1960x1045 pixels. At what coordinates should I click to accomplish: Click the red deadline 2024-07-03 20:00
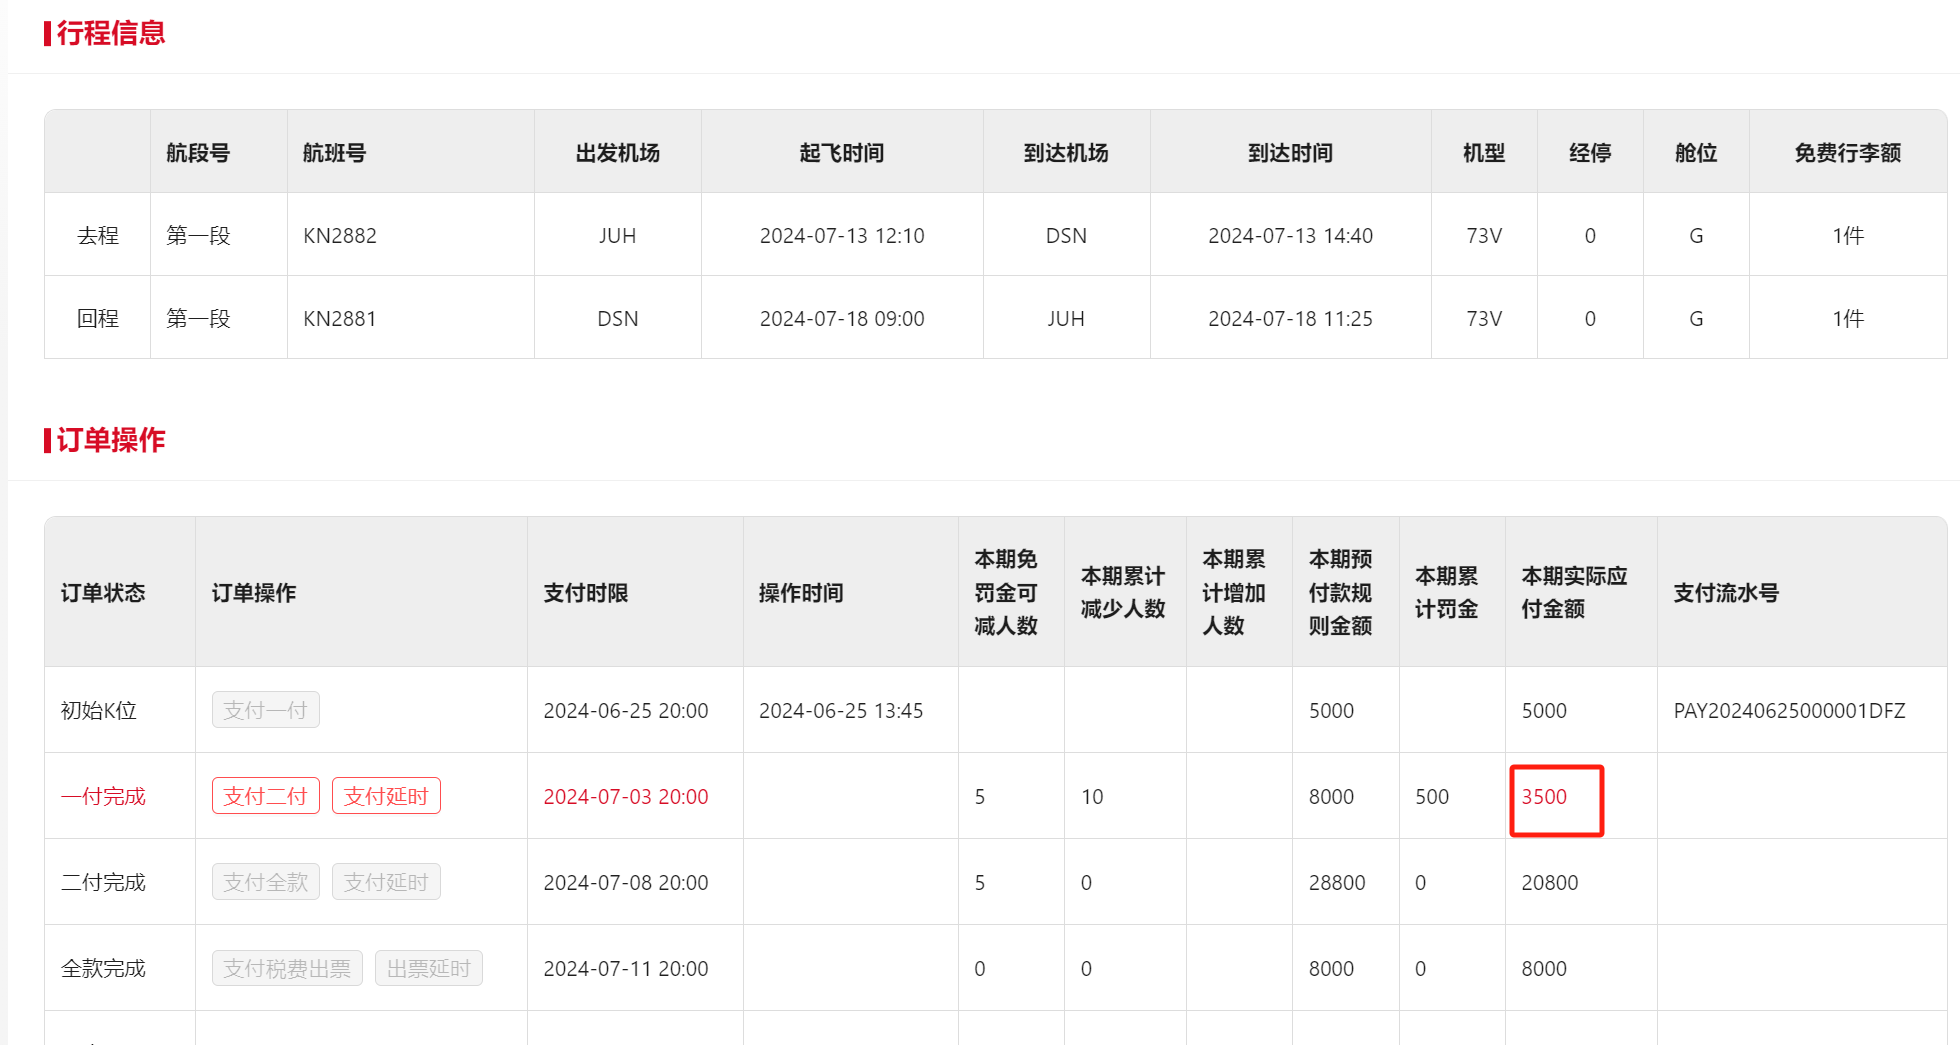[x=625, y=797]
